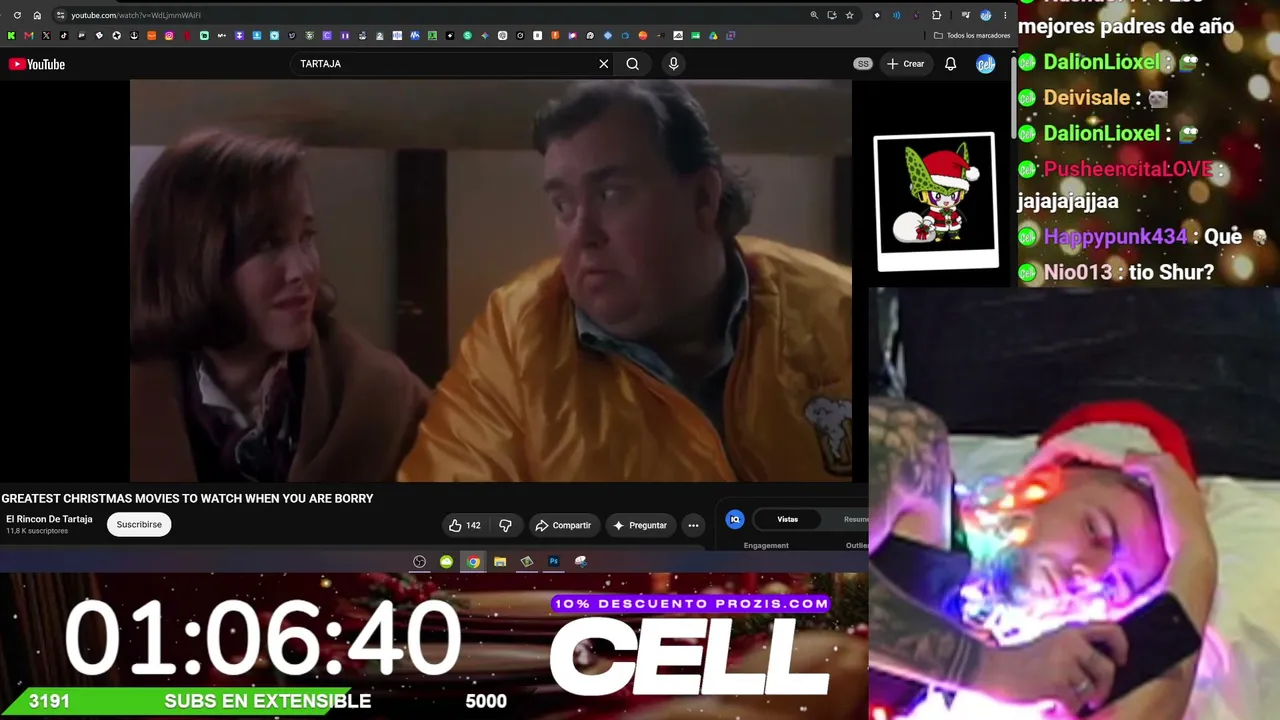The height and width of the screenshot is (720, 1280).
Task: Switch to Google Chrome in taskbar
Action: [x=473, y=562]
